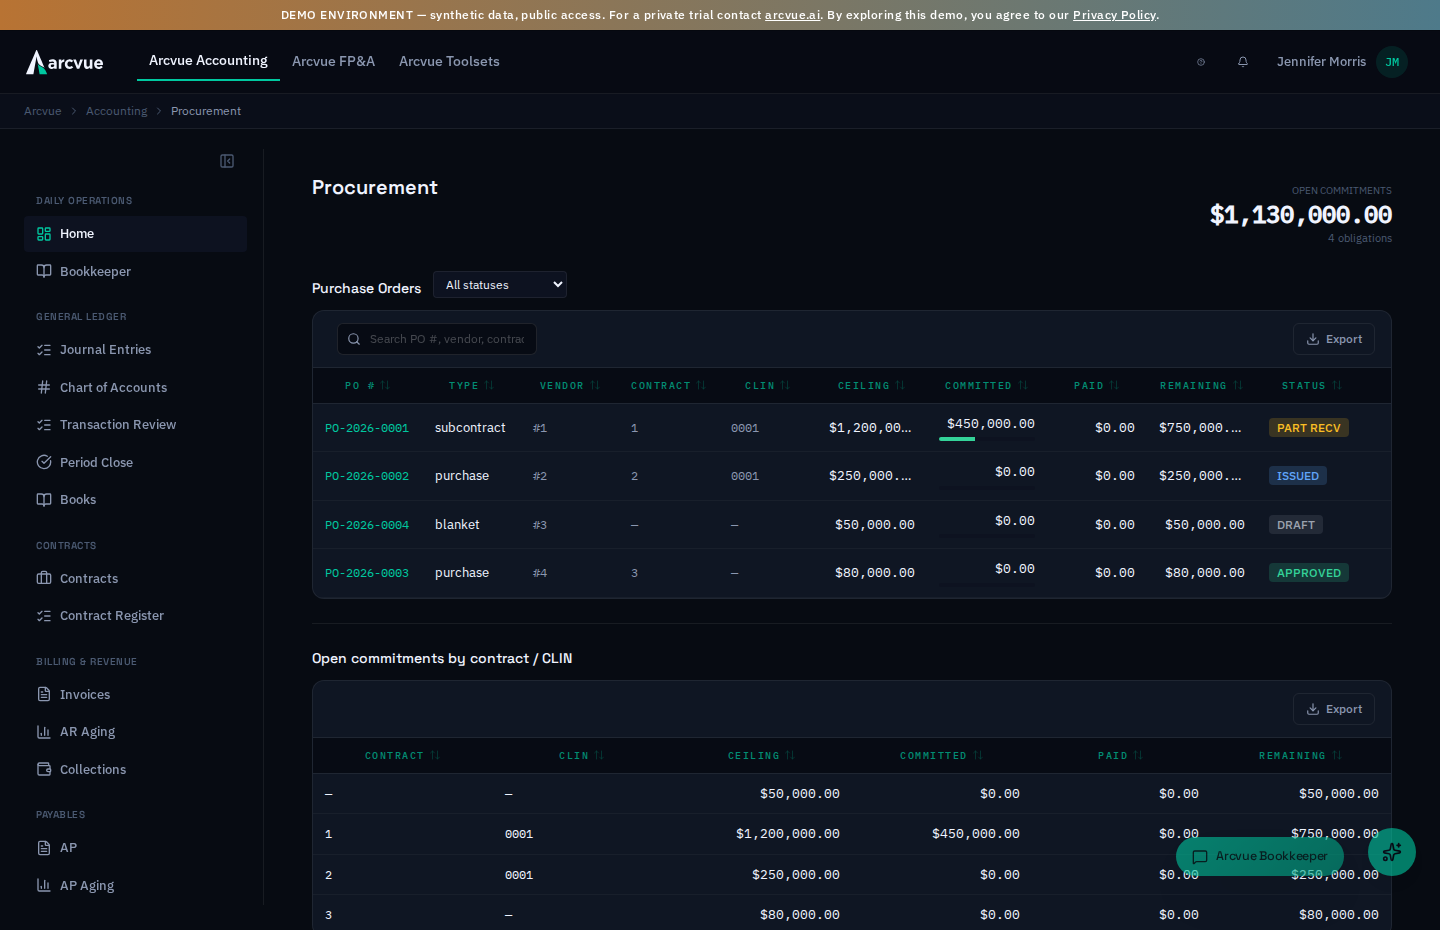Click the PART RECV status badge
This screenshot has height=930, width=1440.
tap(1309, 428)
